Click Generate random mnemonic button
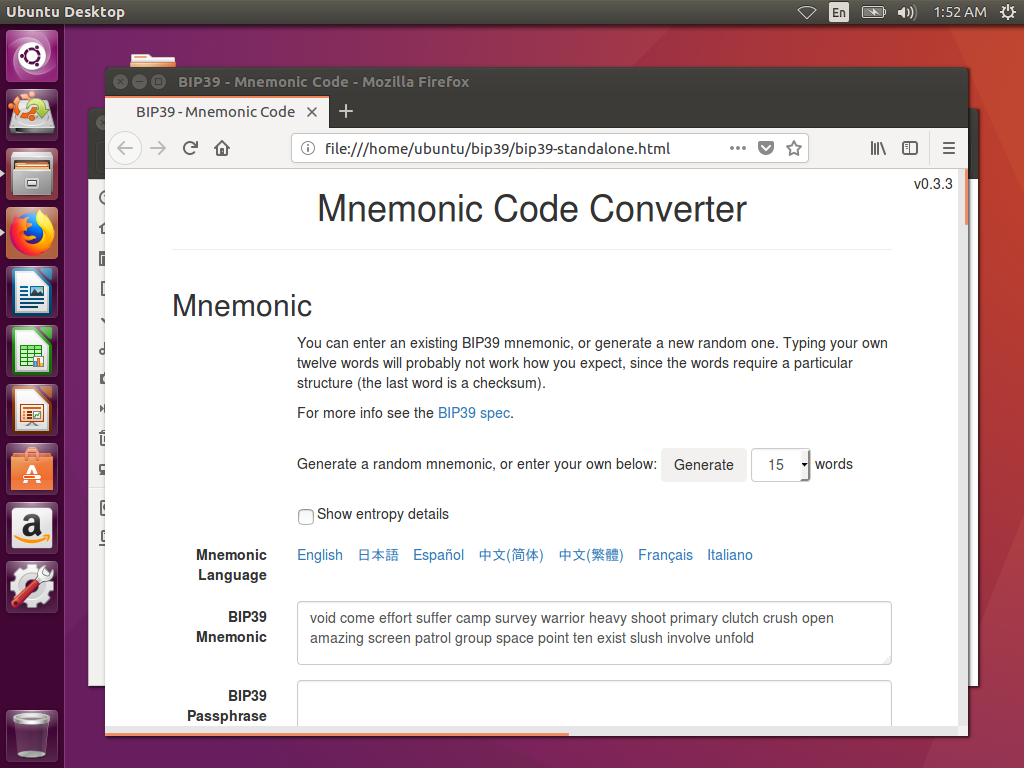 click(703, 465)
